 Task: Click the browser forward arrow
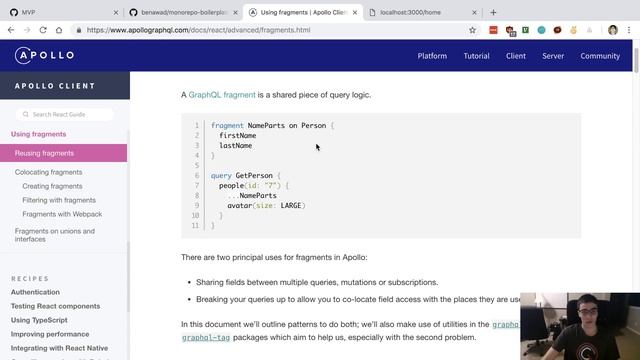point(27,30)
